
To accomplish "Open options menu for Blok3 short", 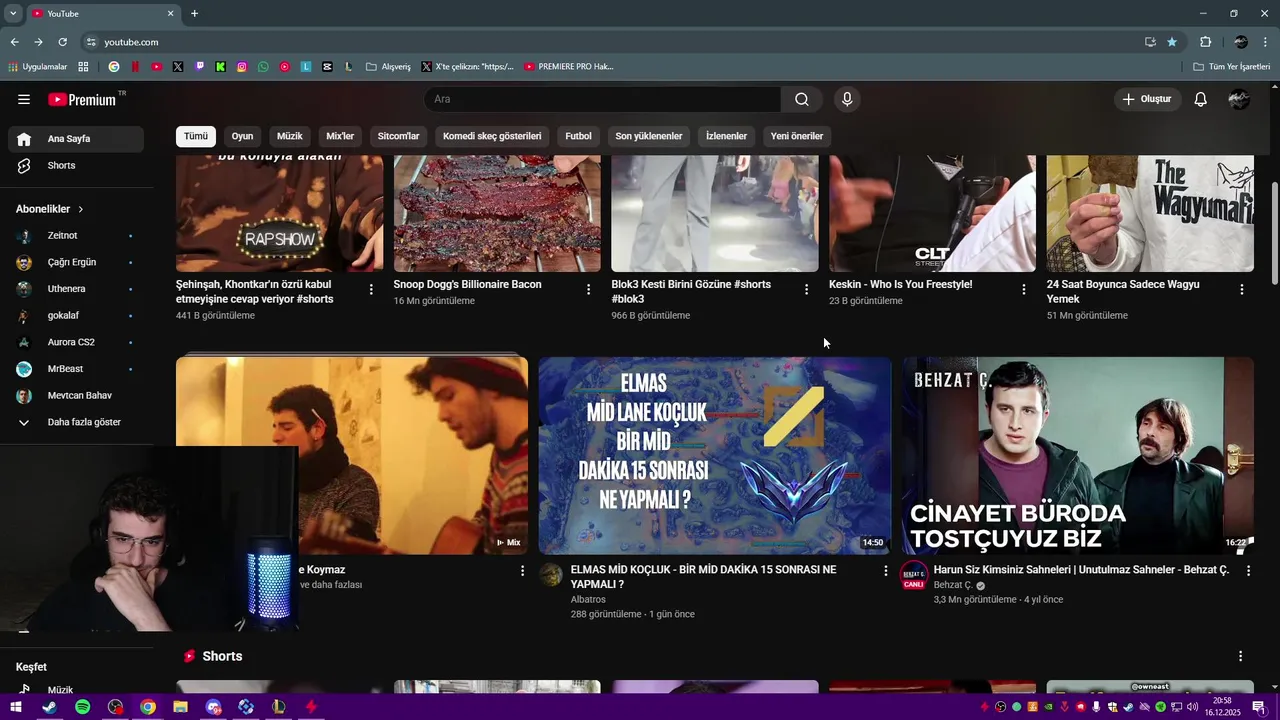I will pos(806,289).
